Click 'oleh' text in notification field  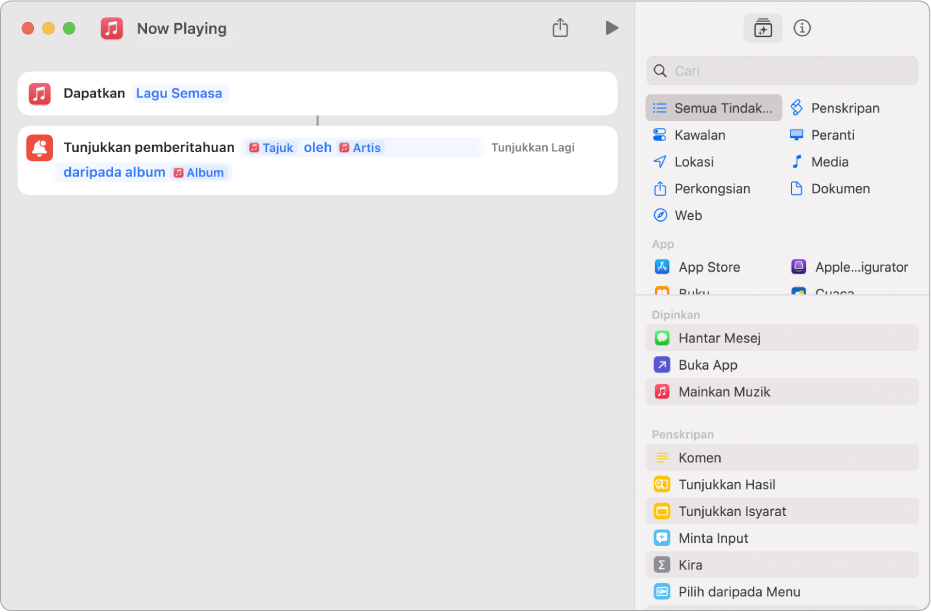(x=318, y=147)
